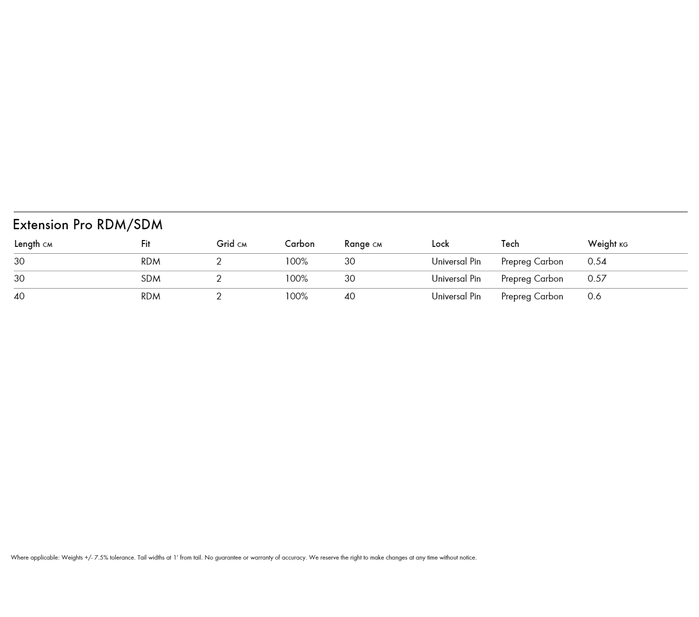Click the Carbon column header
The height and width of the screenshot is (617, 699).
tap(299, 244)
